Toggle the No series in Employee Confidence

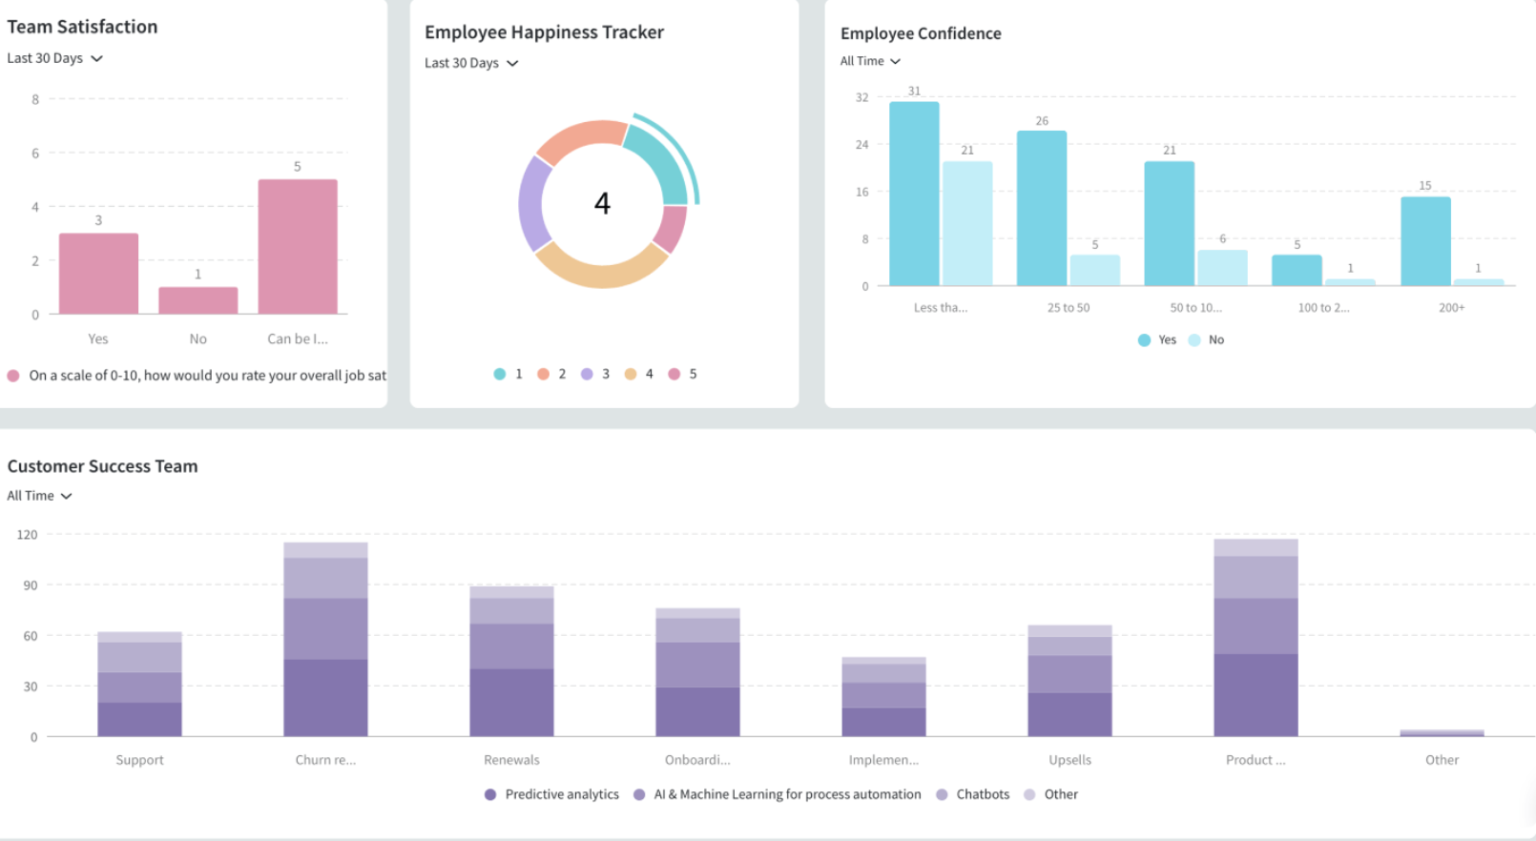pos(1197,339)
